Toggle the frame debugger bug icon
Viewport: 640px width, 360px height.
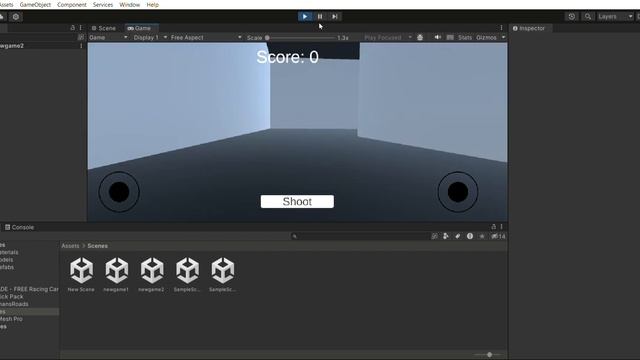[x=420, y=38]
